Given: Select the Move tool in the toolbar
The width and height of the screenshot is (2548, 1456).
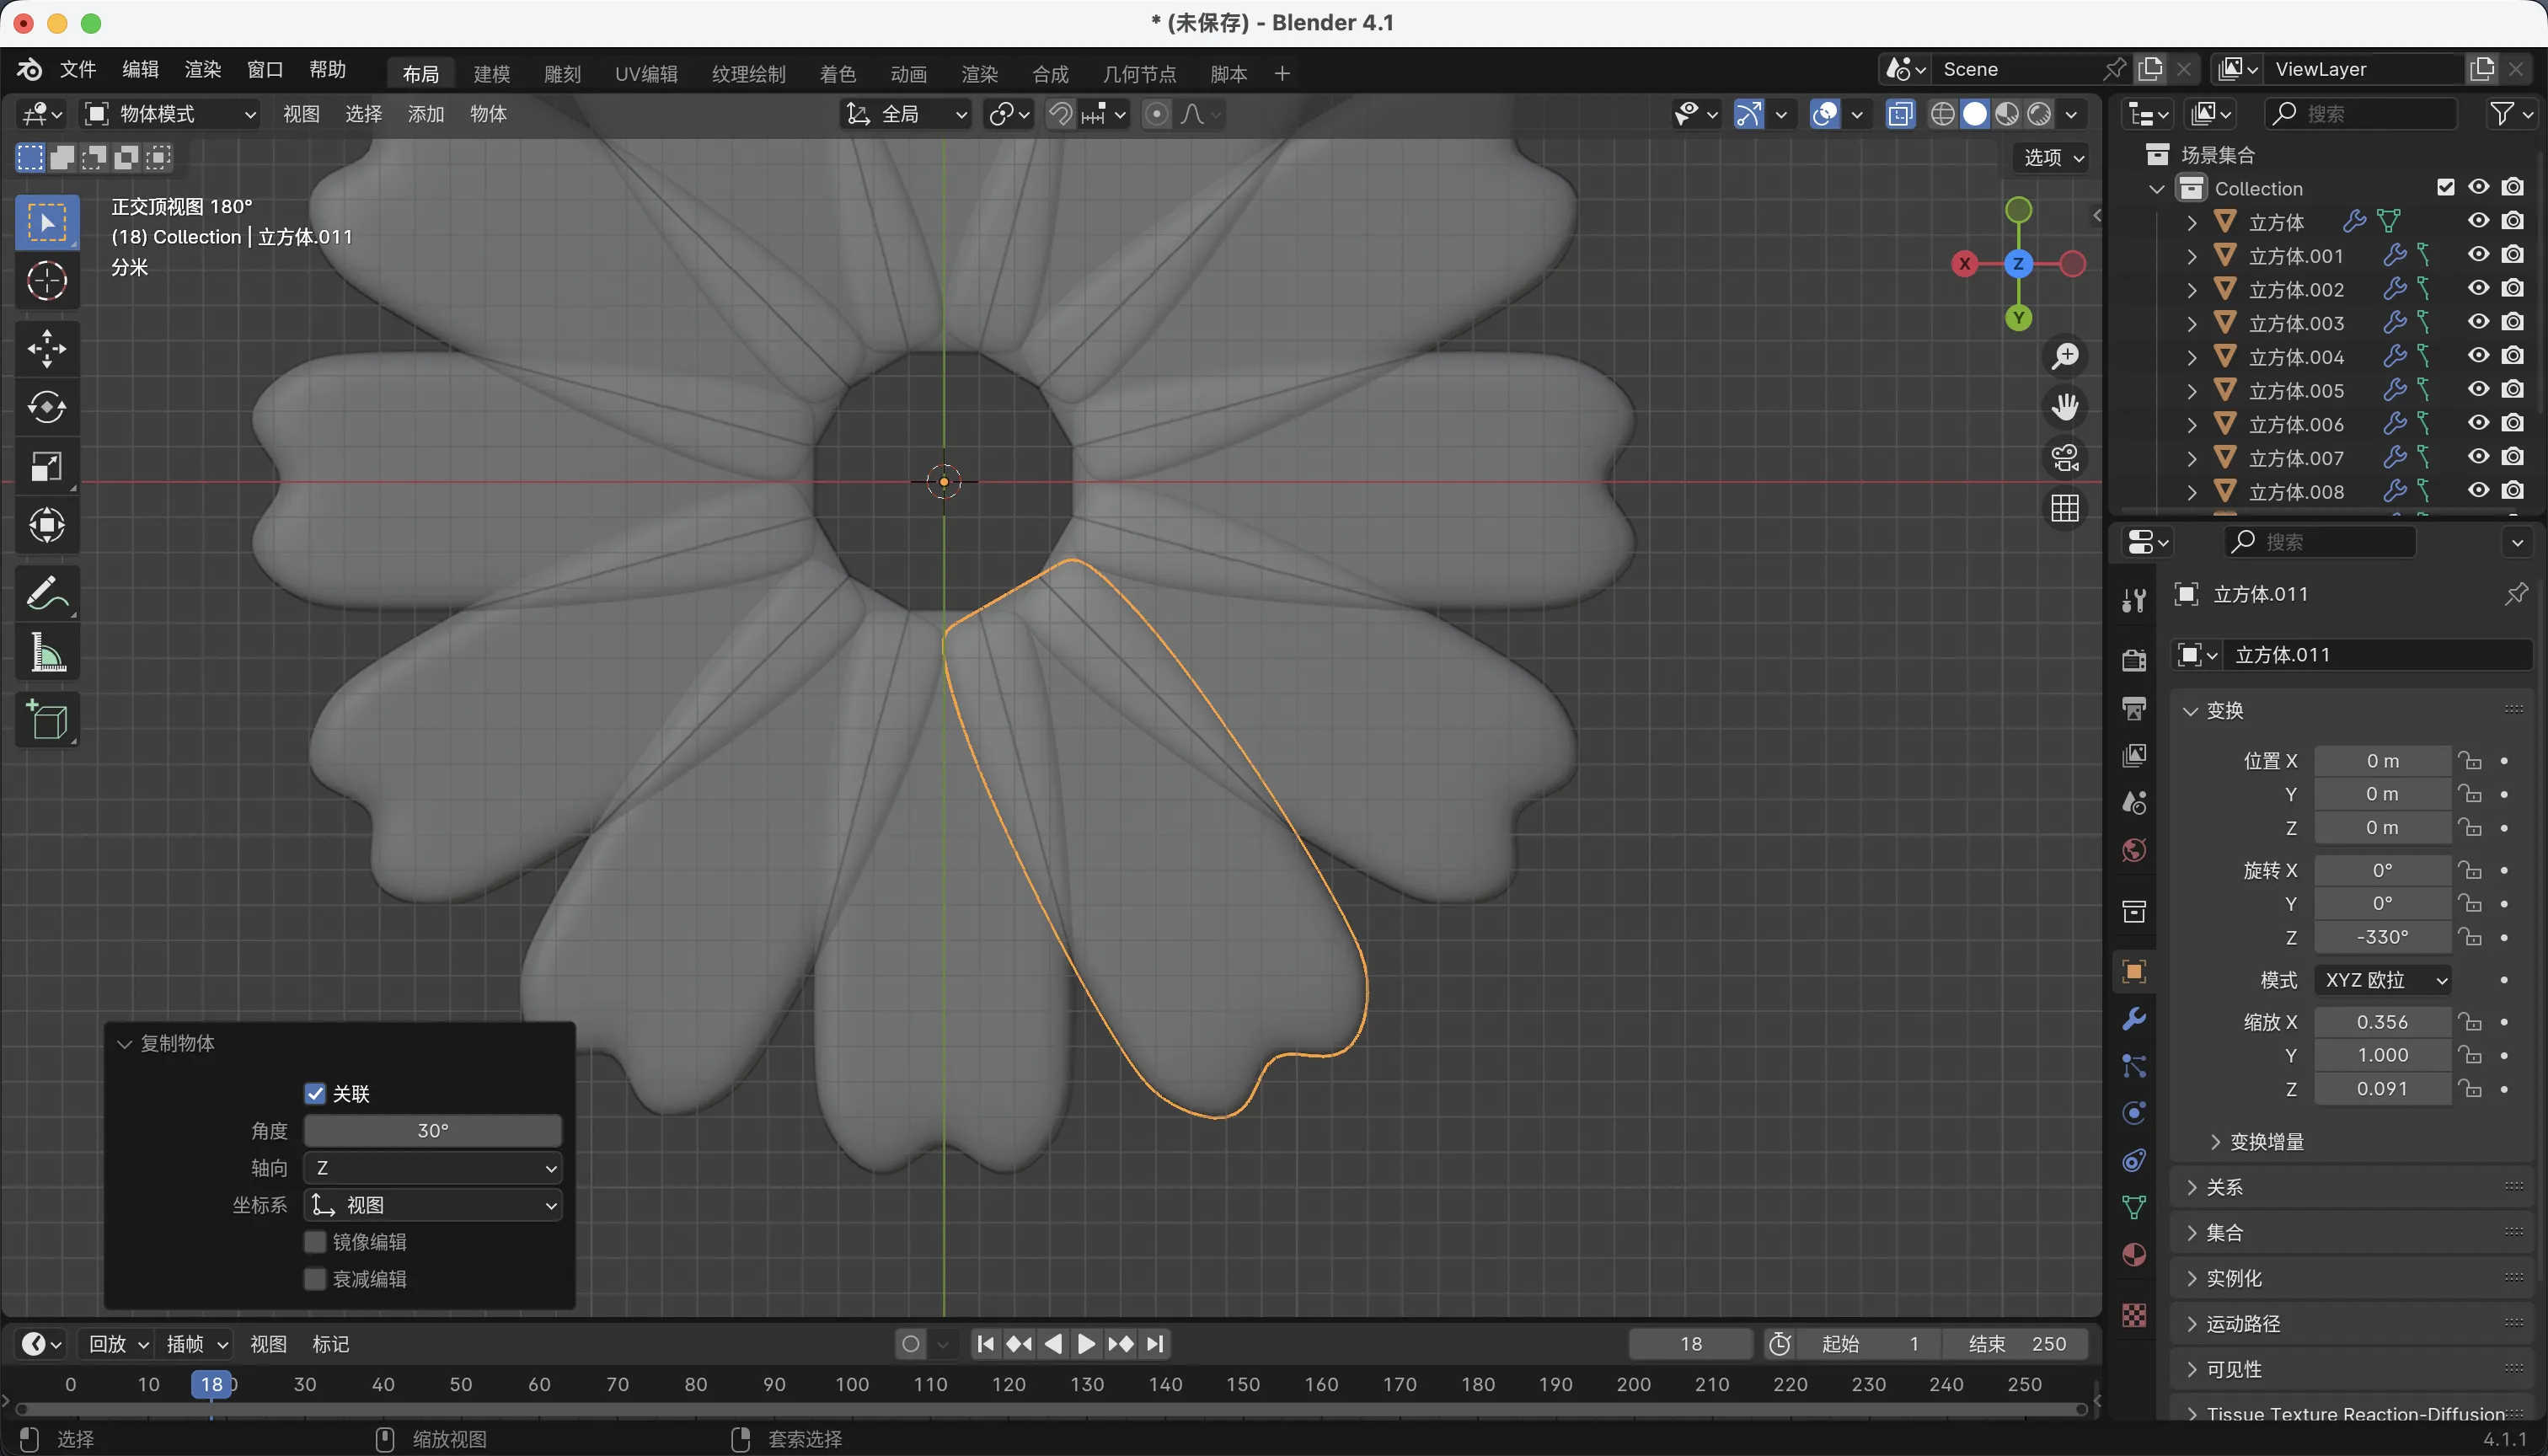Looking at the screenshot, I should [46, 349].
